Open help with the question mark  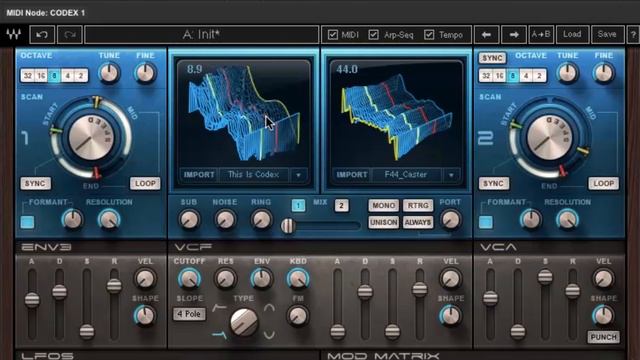point(633,35)
